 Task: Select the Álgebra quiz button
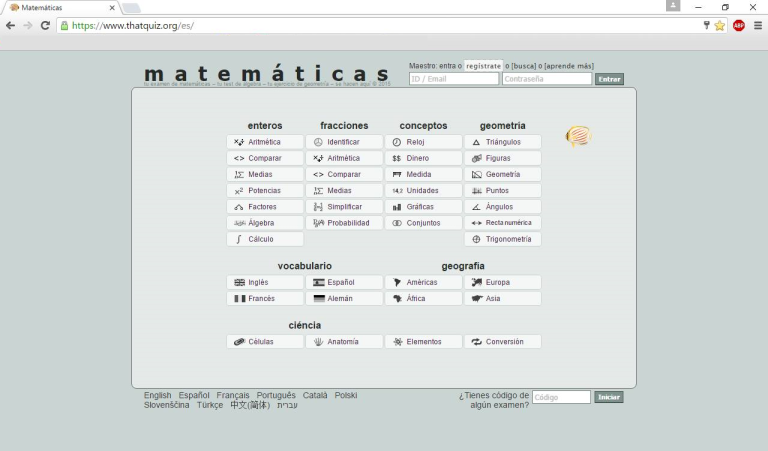265,223
